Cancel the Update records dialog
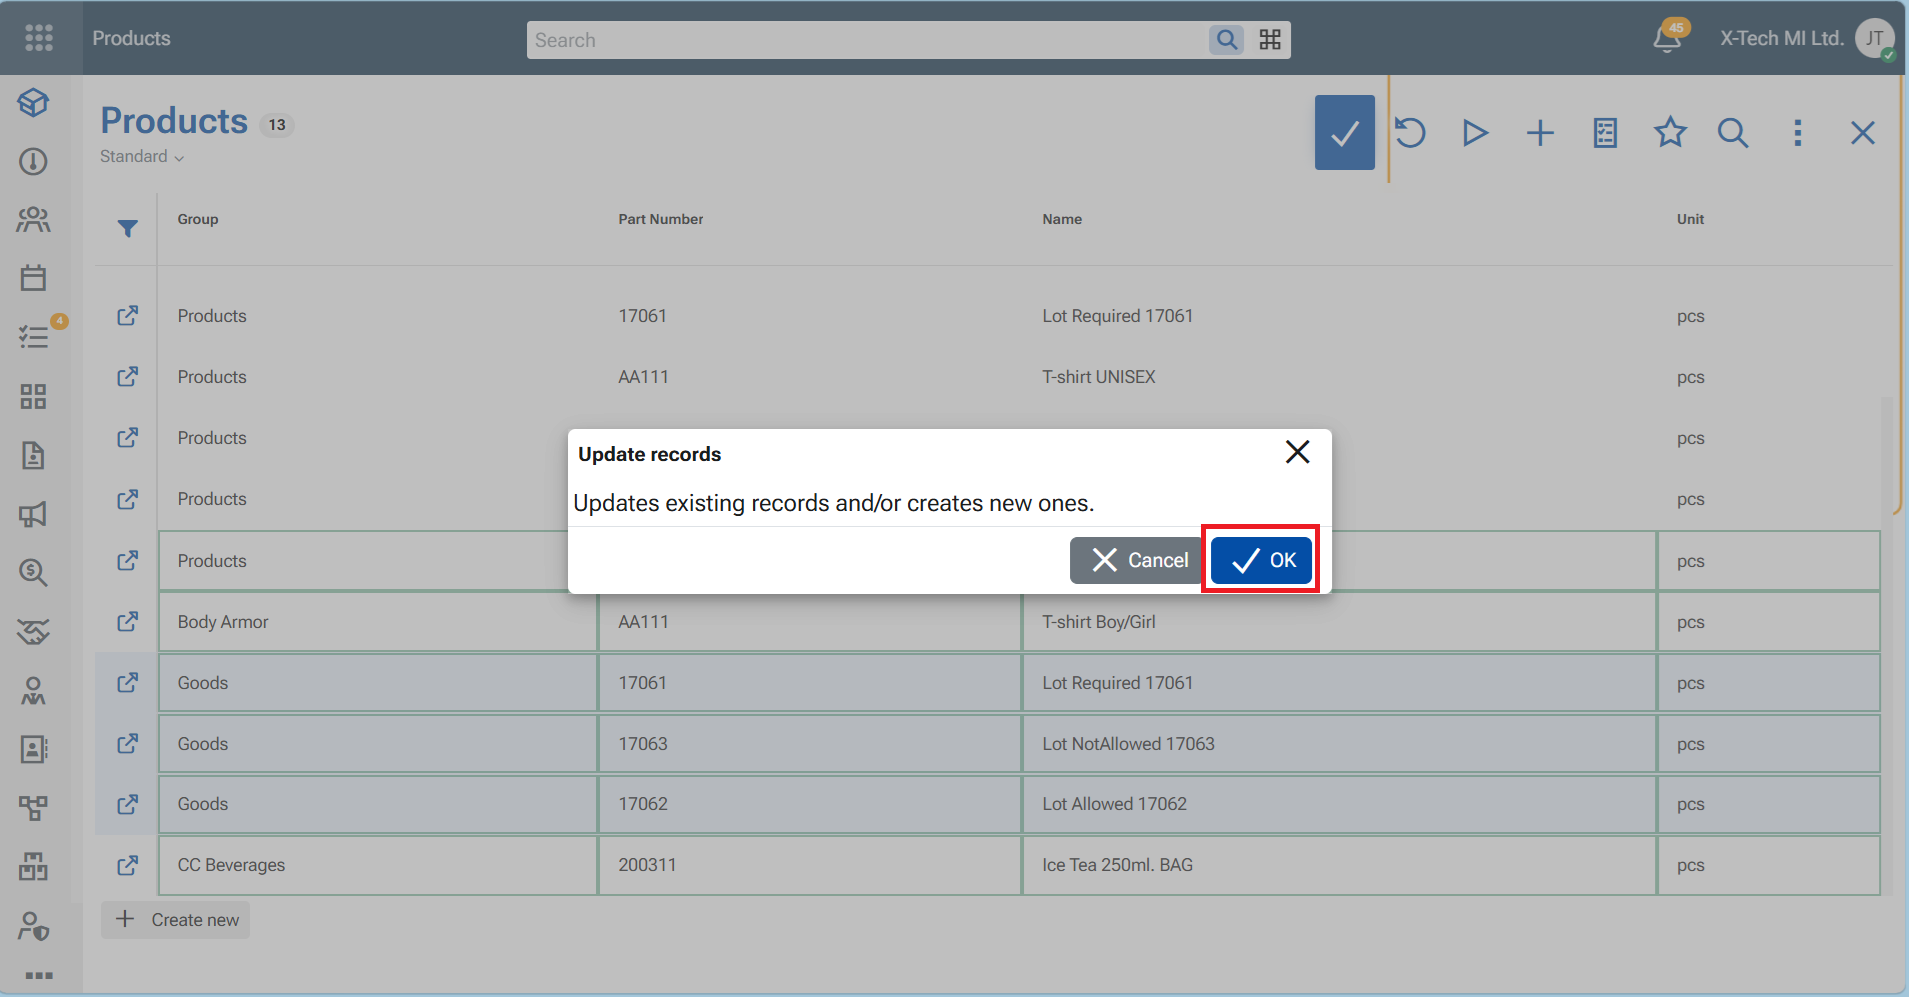 1139,560
